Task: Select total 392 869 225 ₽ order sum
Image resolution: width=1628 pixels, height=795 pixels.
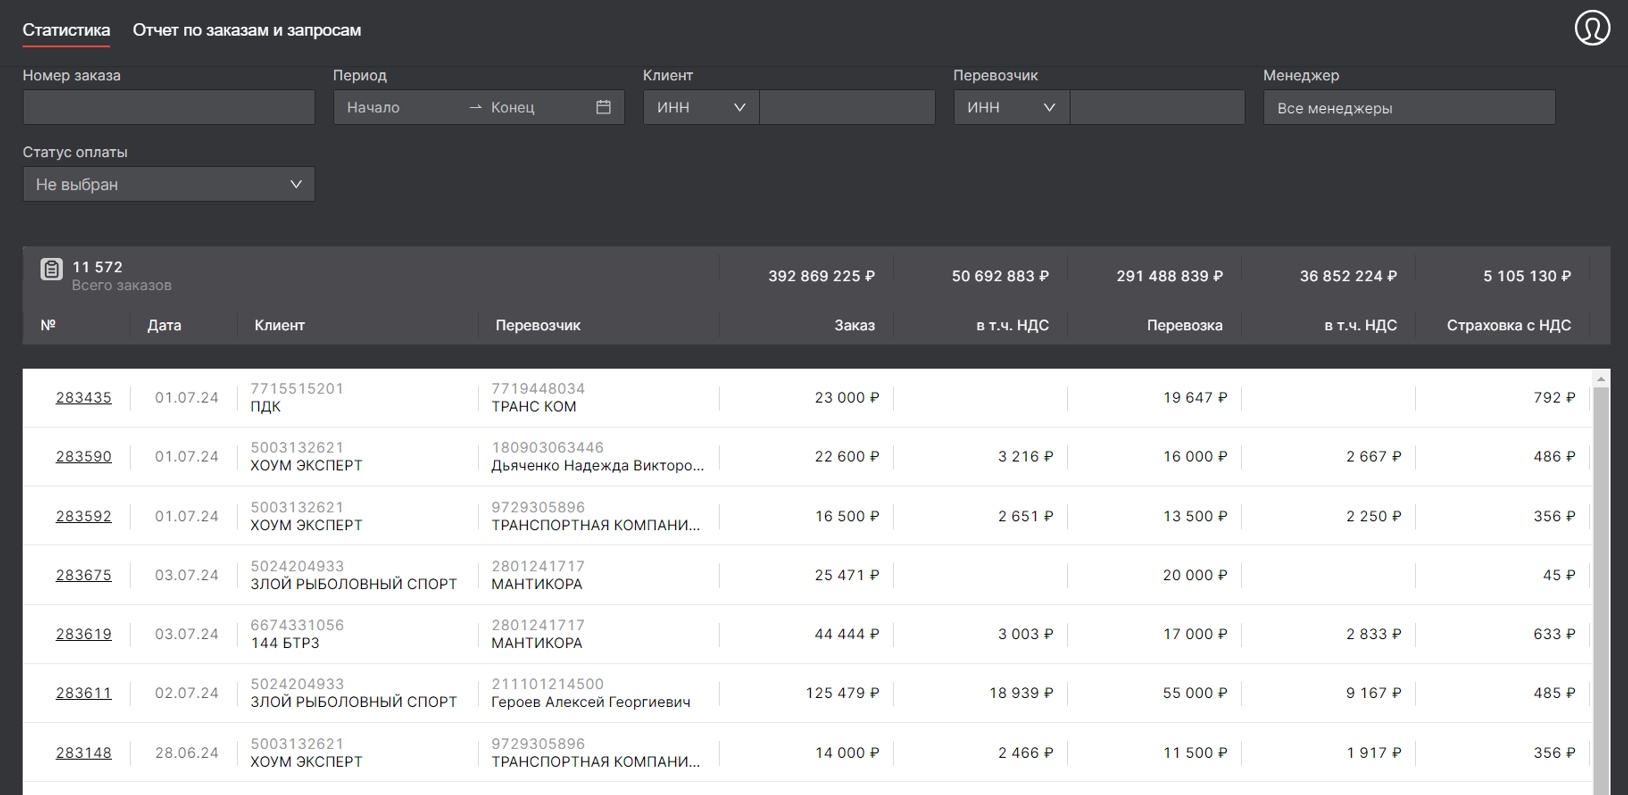Action: pyautogui.click(x=821, y=276)
